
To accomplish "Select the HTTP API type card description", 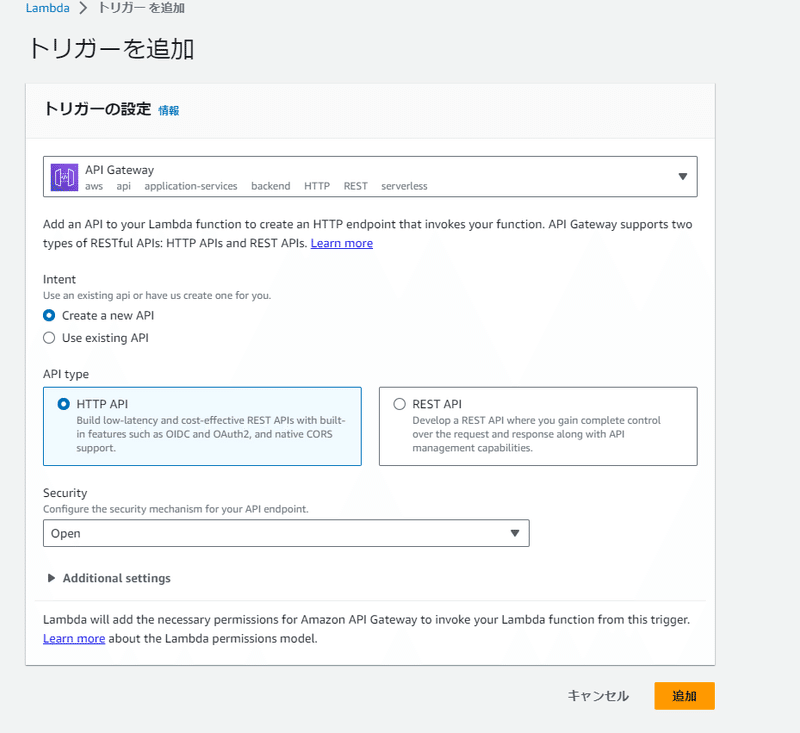I will click(211, 434).
